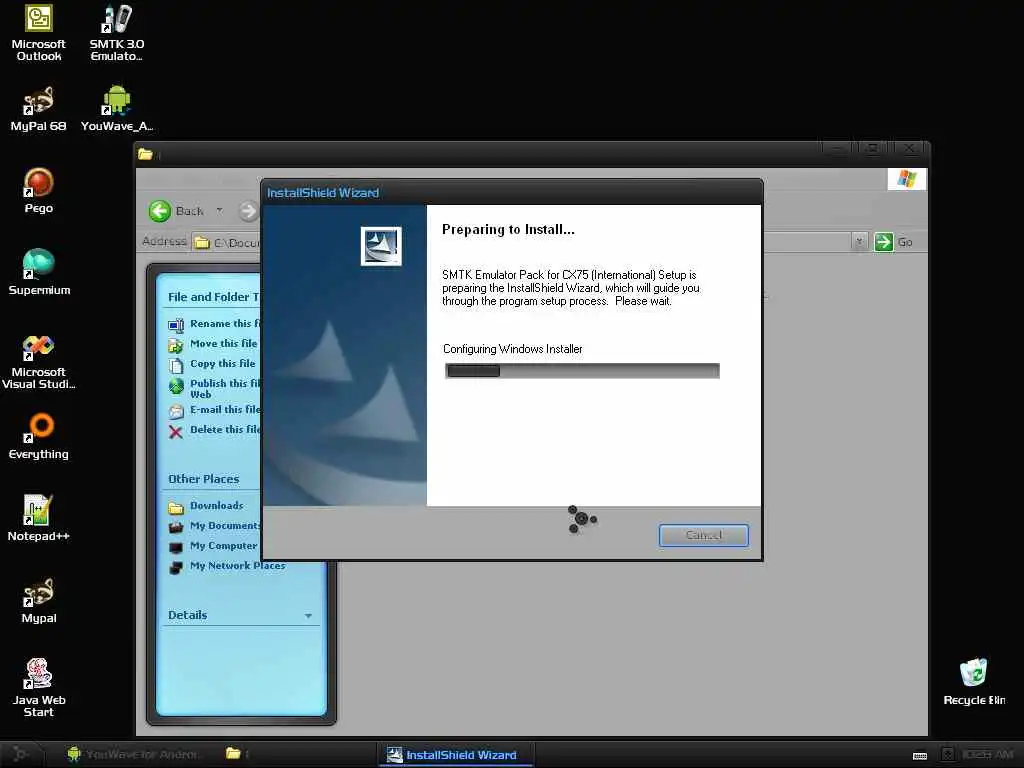Collapse the Other Places section header

point(204,479)
